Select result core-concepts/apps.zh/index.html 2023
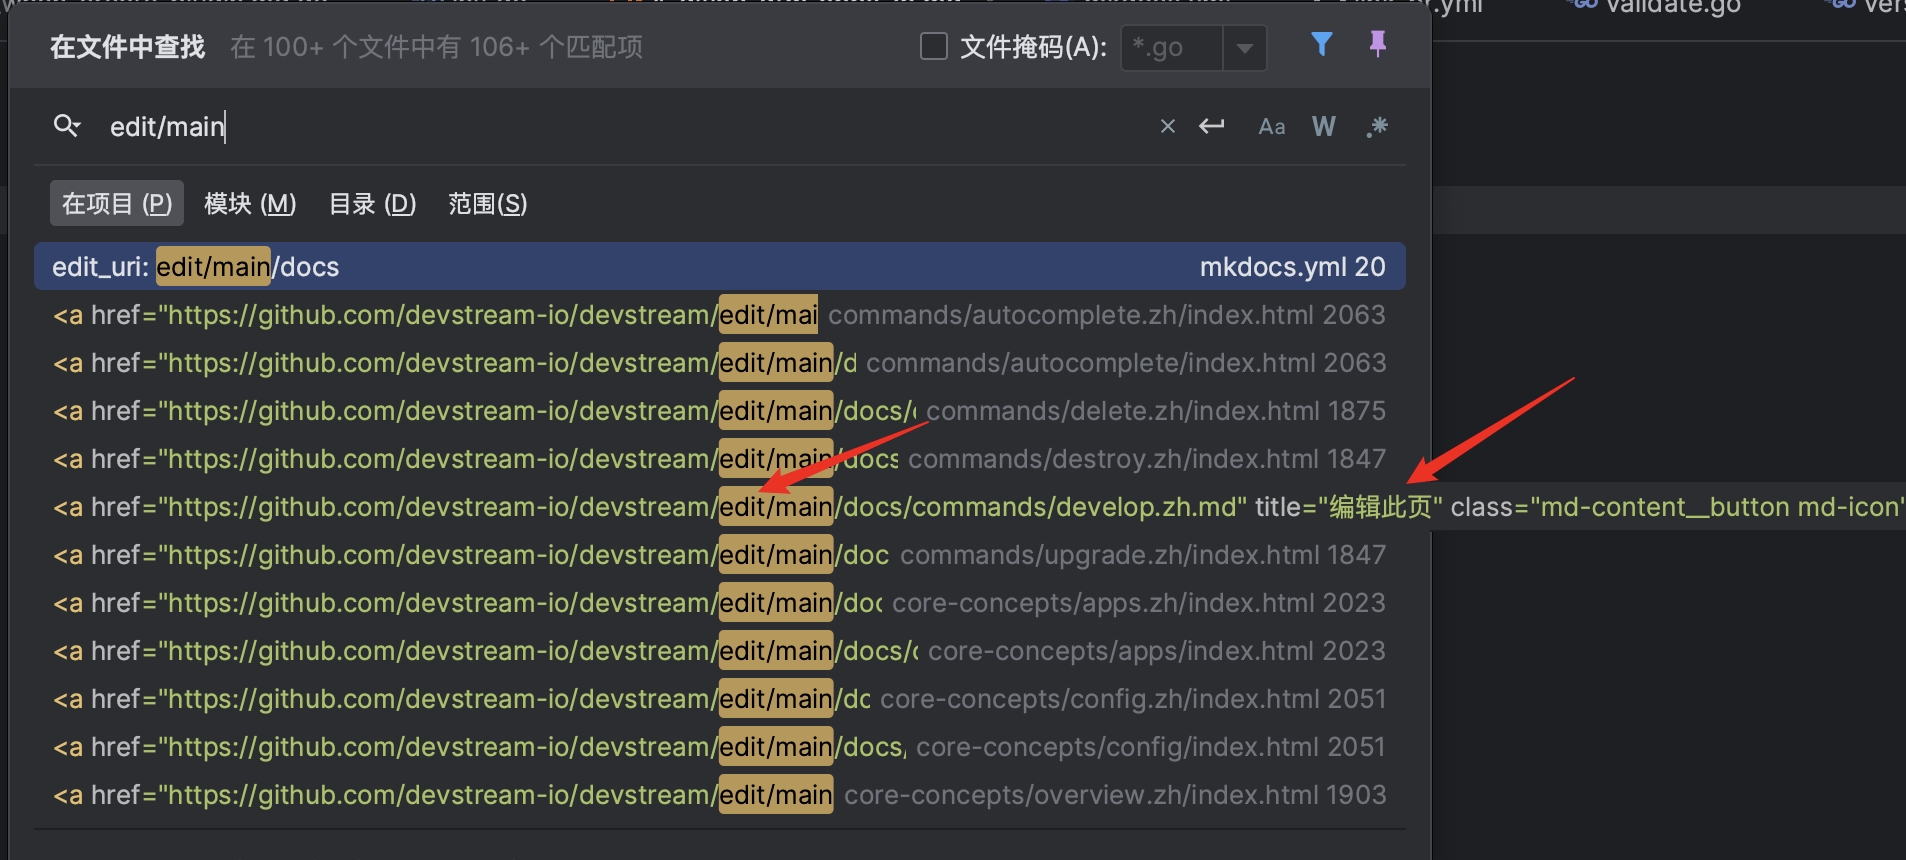 coord(720,603)
